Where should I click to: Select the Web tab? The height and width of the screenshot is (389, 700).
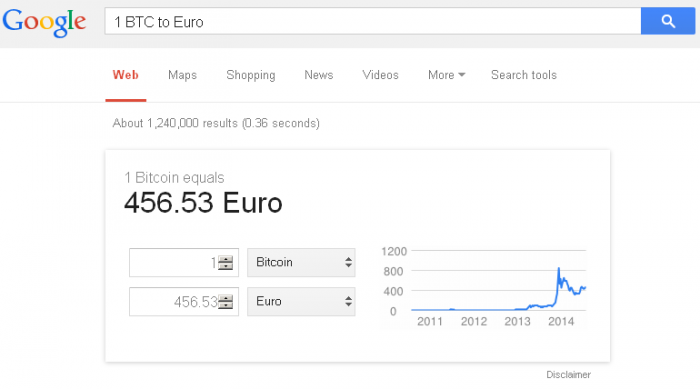pos(125,75)
